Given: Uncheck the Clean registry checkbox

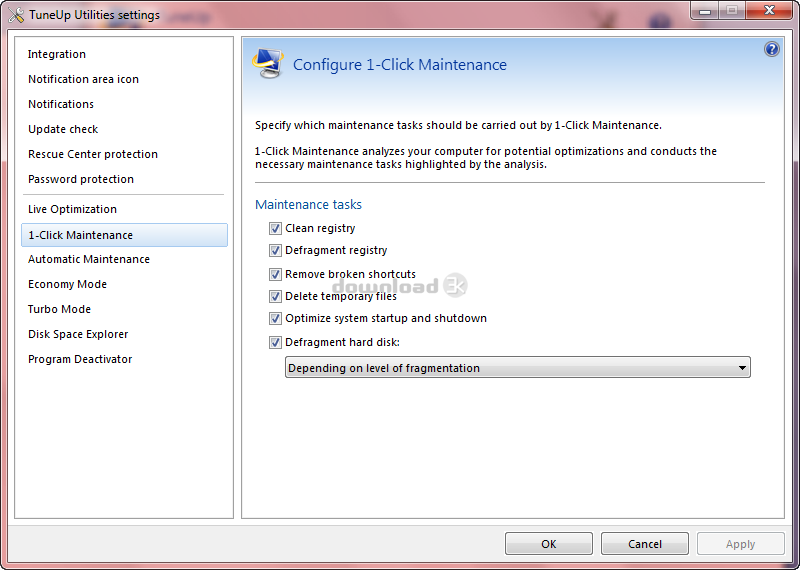Looking at the screenshot, I should pos(275,228).
